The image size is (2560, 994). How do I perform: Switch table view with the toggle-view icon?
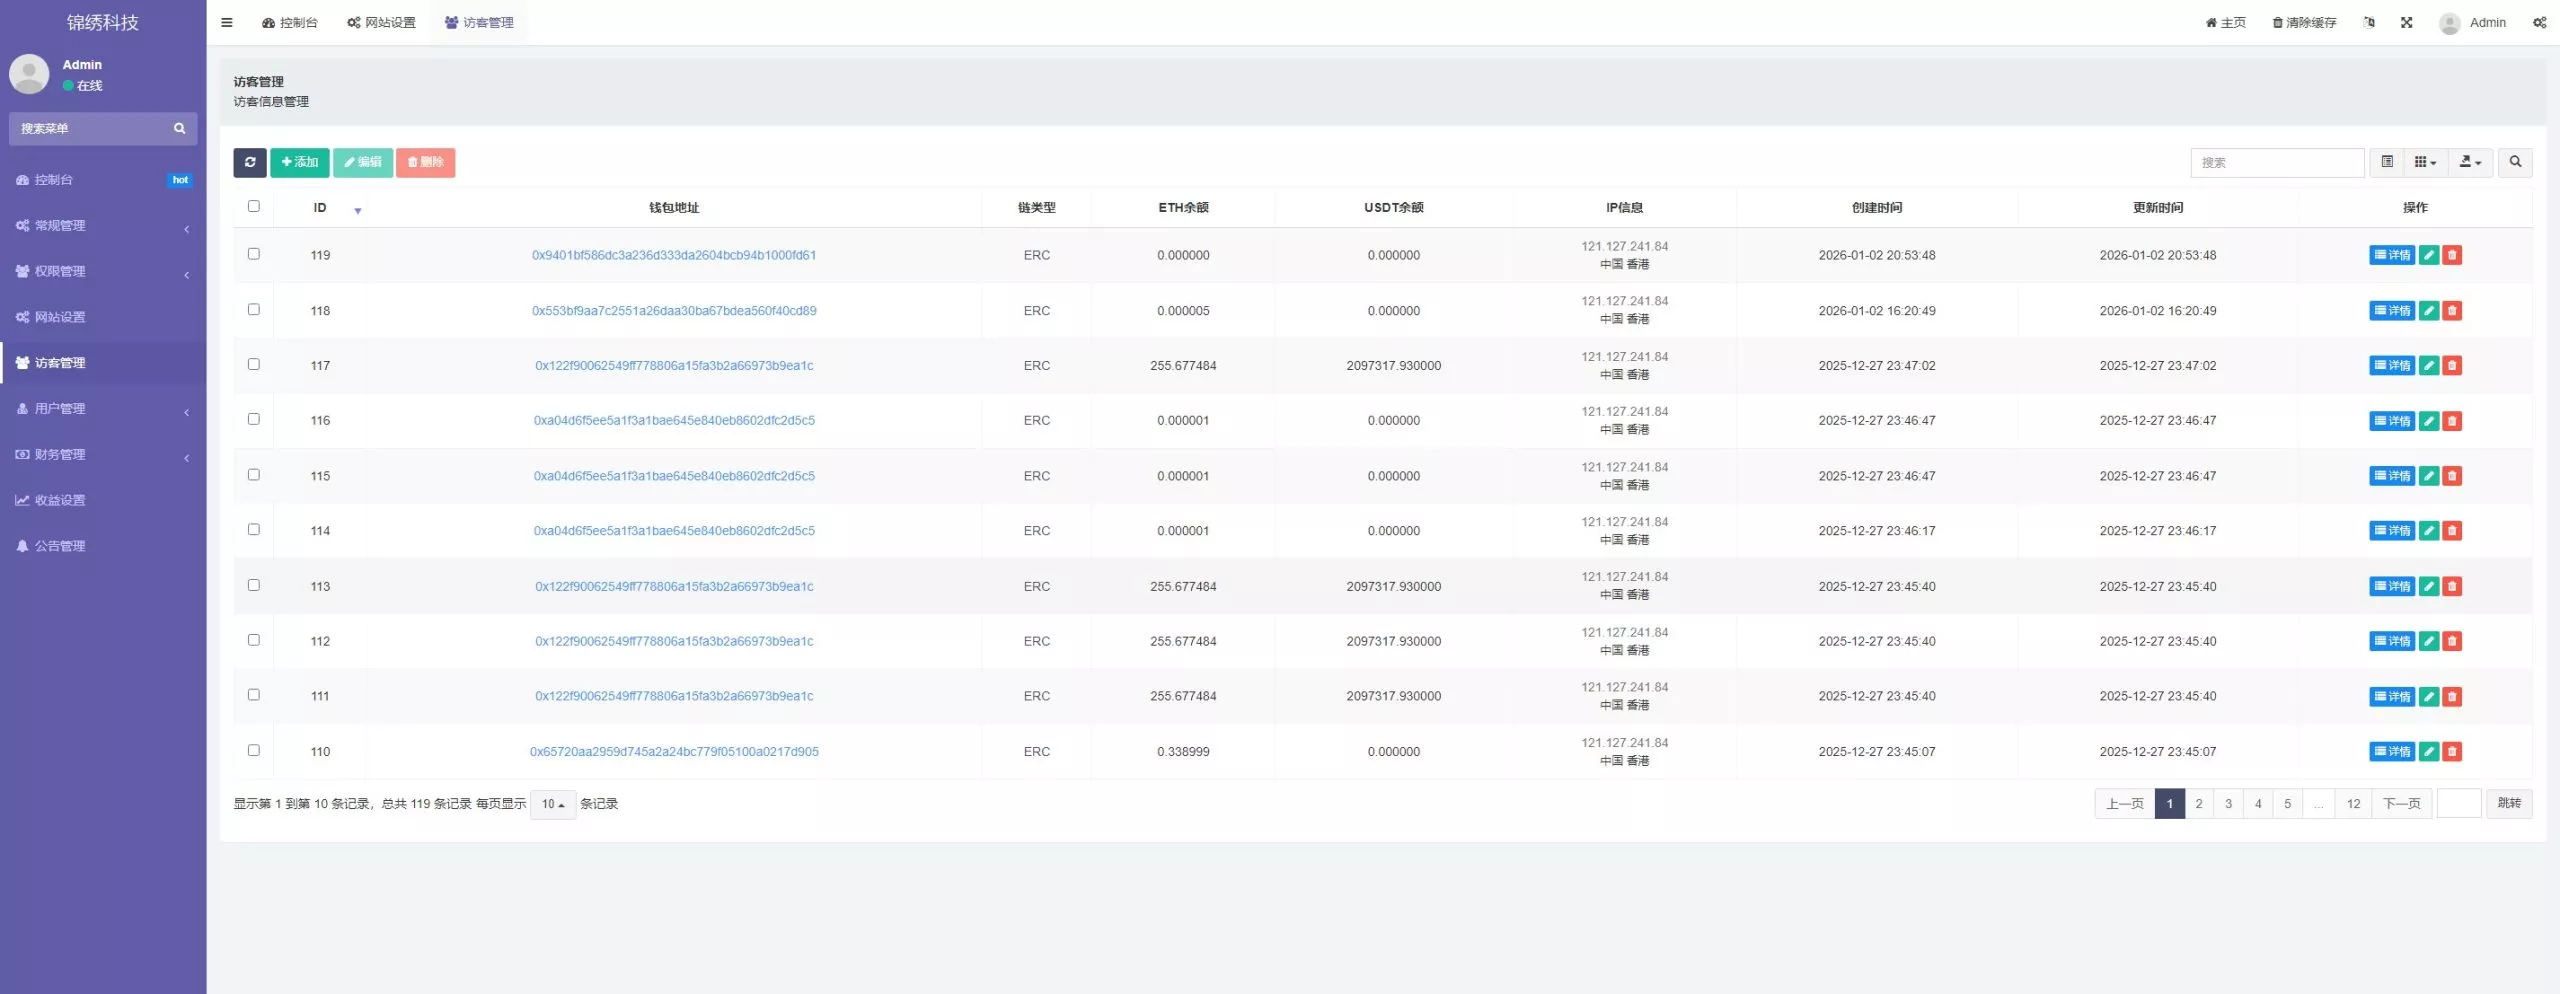tap(2387, 162)
